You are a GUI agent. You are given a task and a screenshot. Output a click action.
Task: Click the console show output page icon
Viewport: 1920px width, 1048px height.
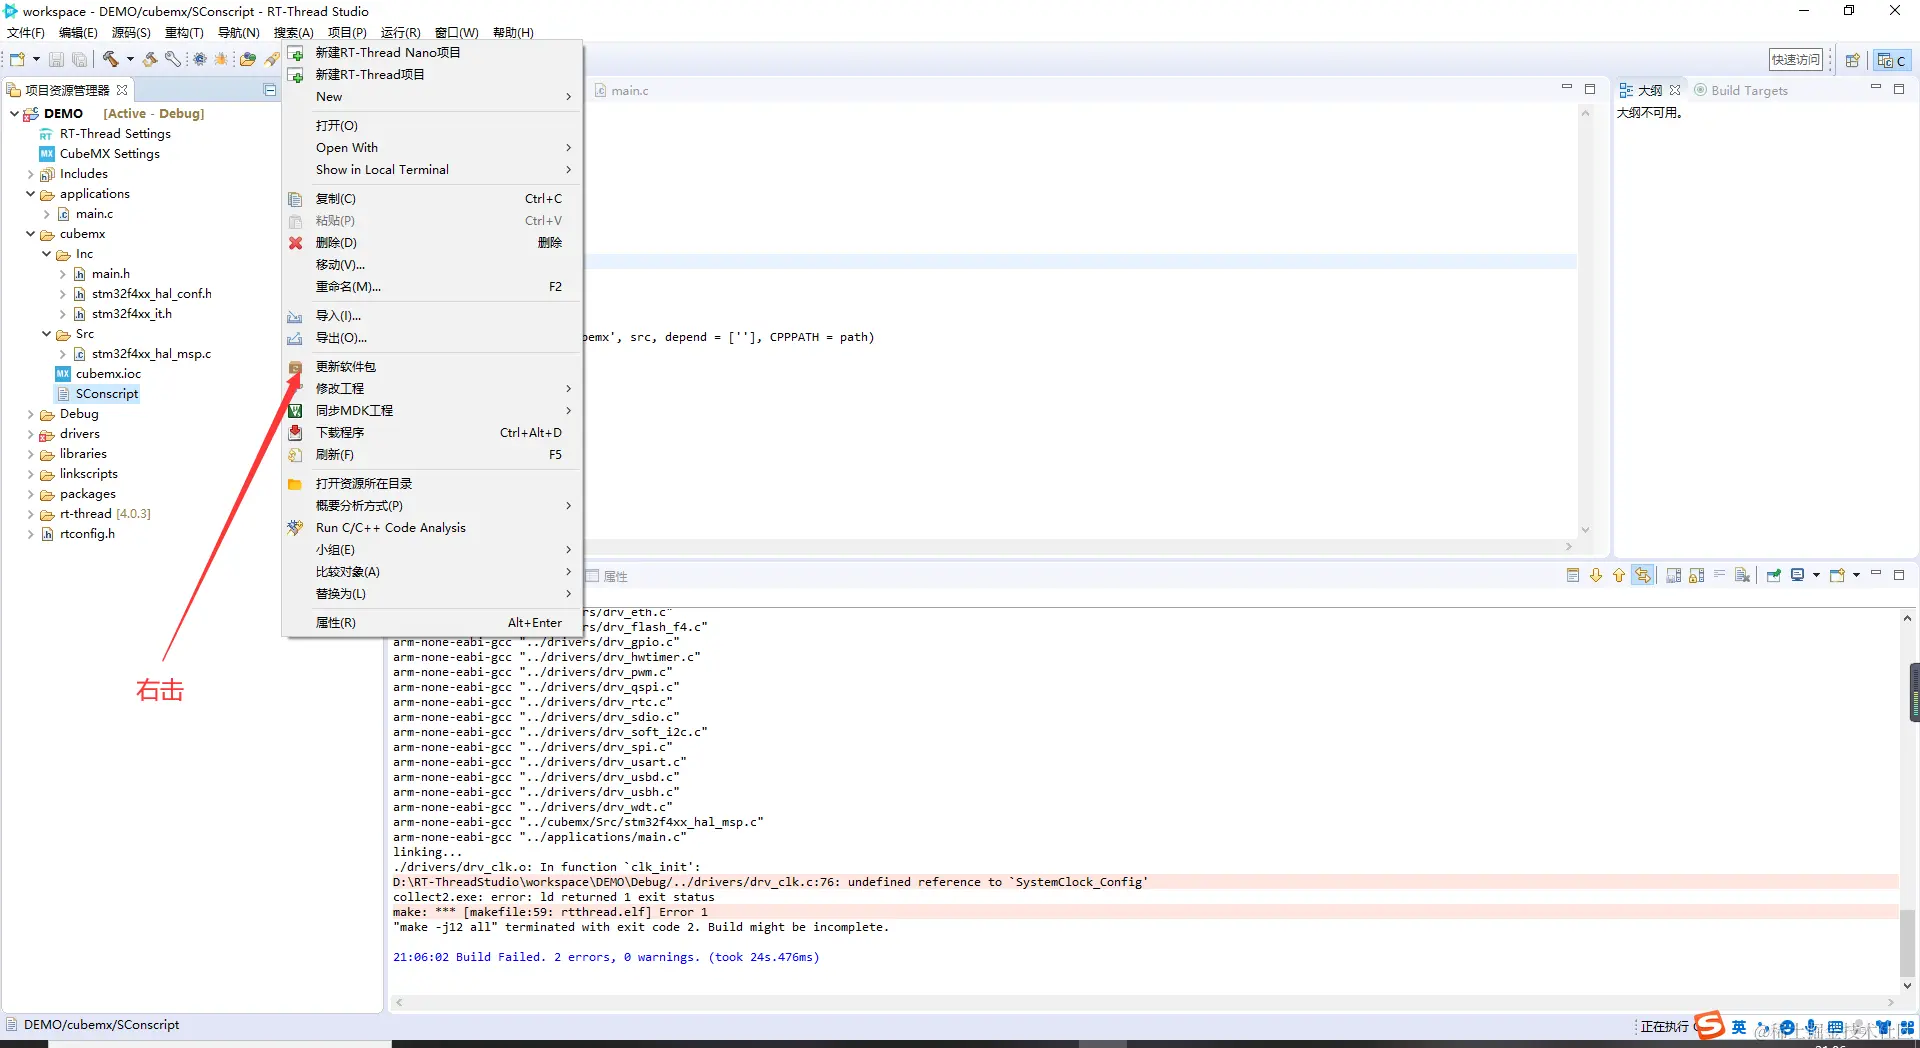(1573, 575)
